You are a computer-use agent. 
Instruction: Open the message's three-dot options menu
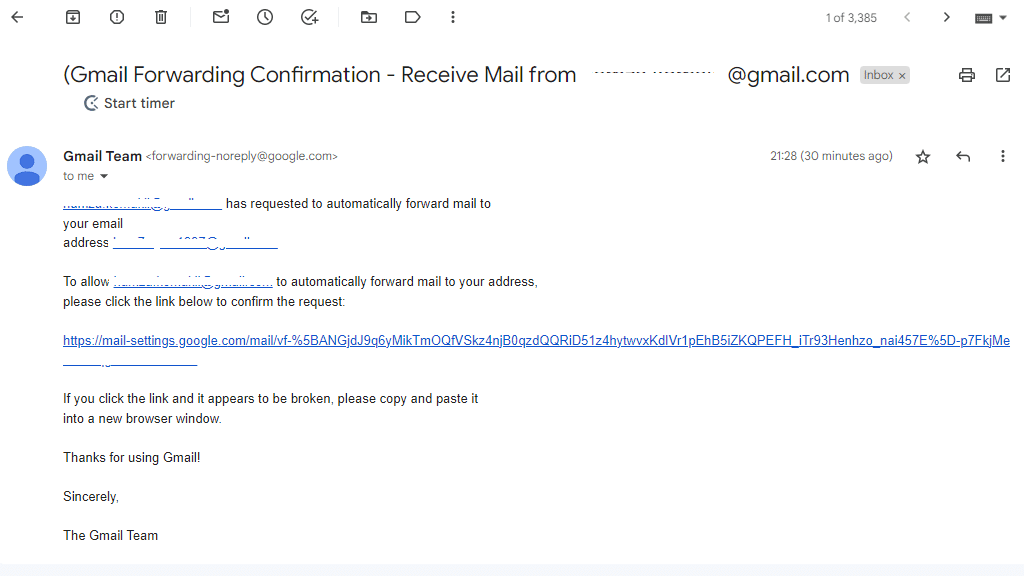(x=1003, y=157)
